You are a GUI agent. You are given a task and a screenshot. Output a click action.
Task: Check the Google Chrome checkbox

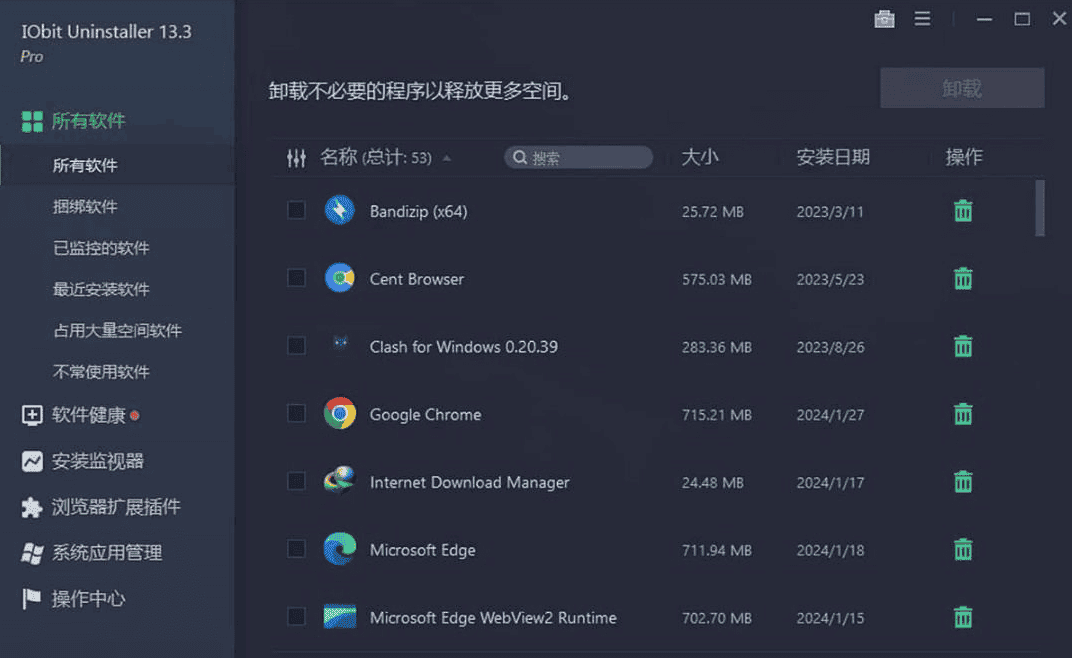pos(296,412)
